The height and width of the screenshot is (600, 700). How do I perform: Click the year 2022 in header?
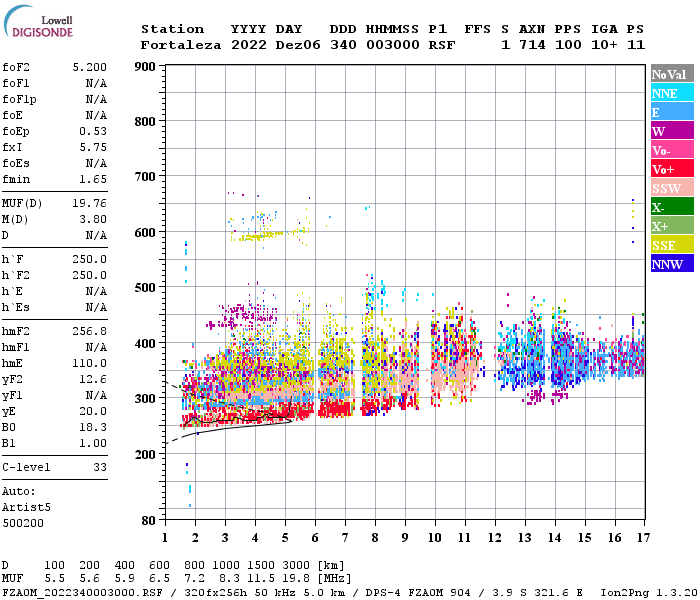[249, 45]
